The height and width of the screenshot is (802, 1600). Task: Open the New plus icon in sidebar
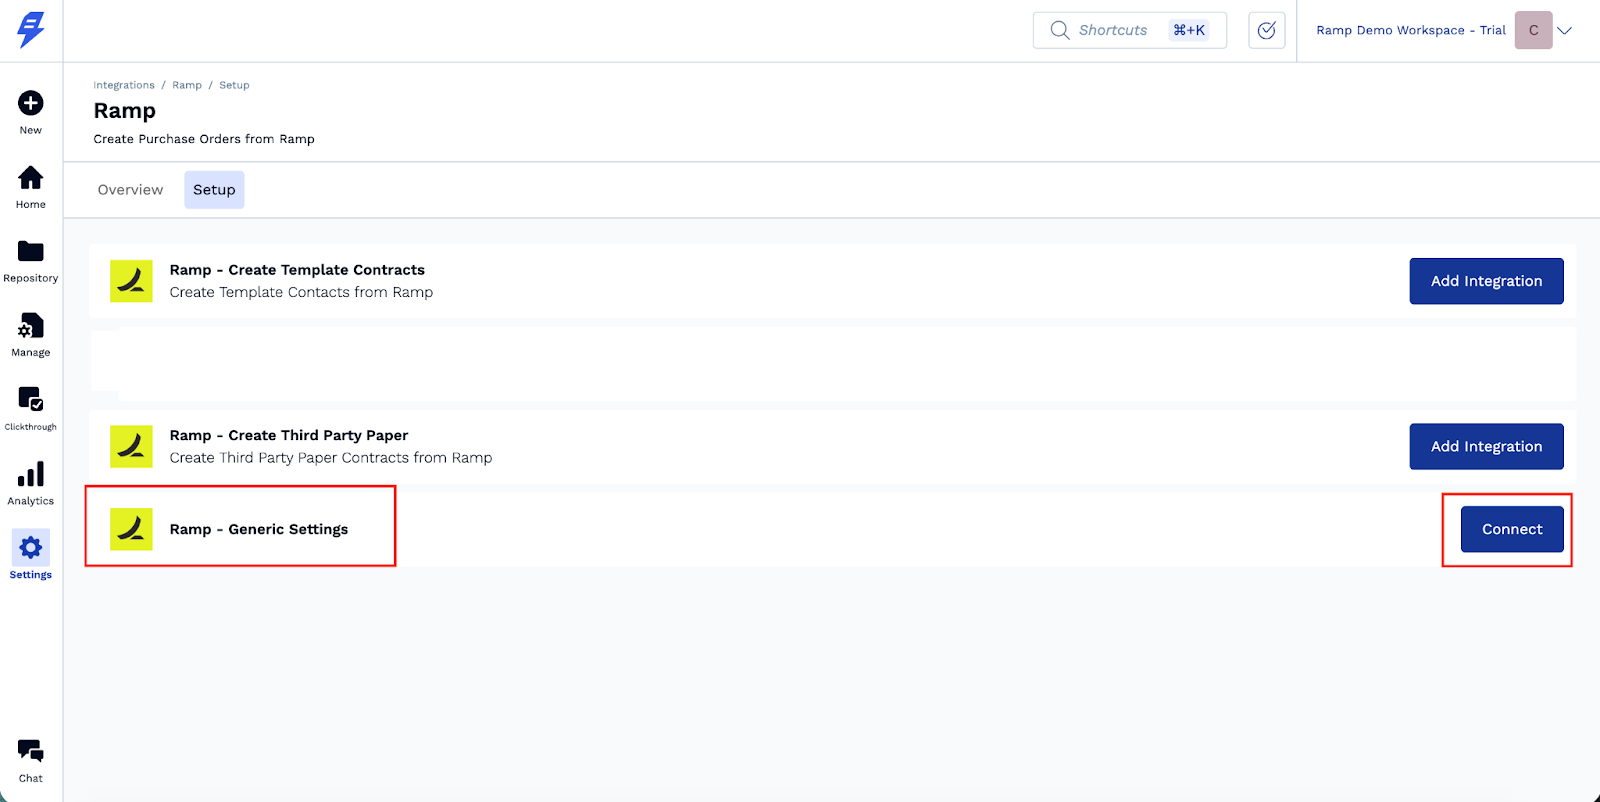31,103
